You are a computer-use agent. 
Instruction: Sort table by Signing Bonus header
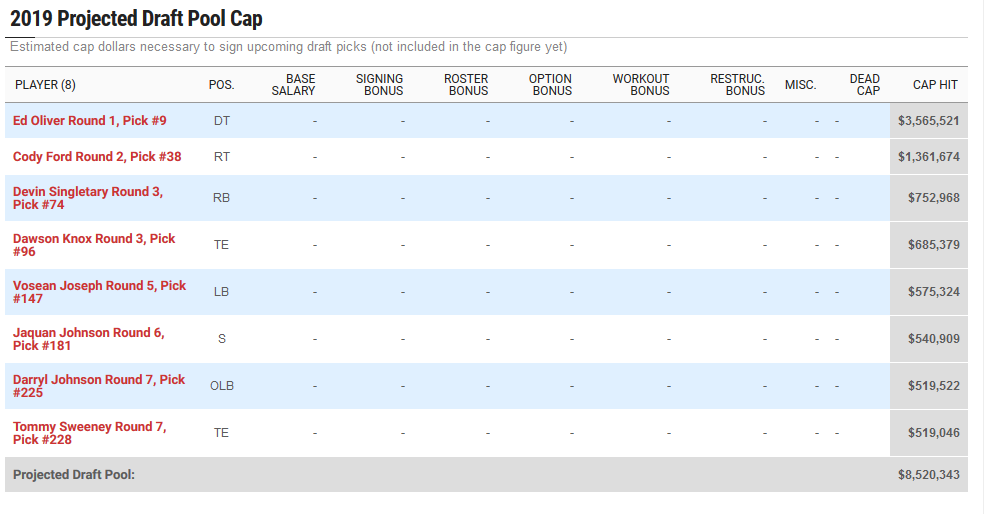[380, 85]
